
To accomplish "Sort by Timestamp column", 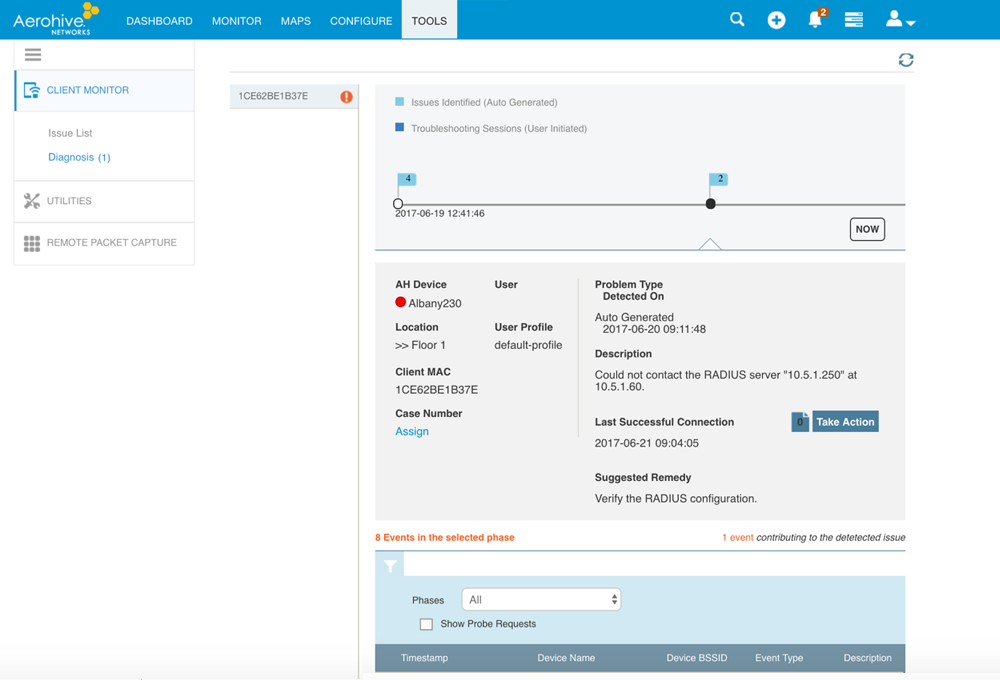I will (424, 658).
